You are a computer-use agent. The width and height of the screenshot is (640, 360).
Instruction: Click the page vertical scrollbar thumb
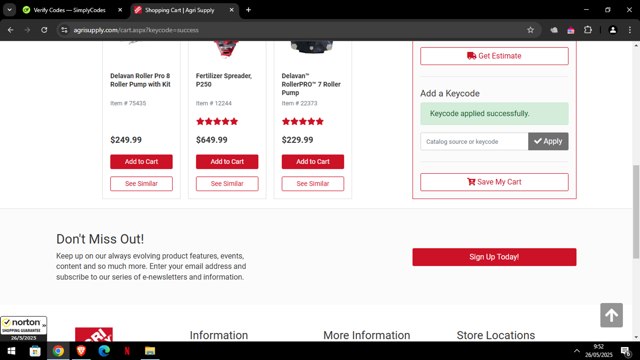click(x=636, y=211)
